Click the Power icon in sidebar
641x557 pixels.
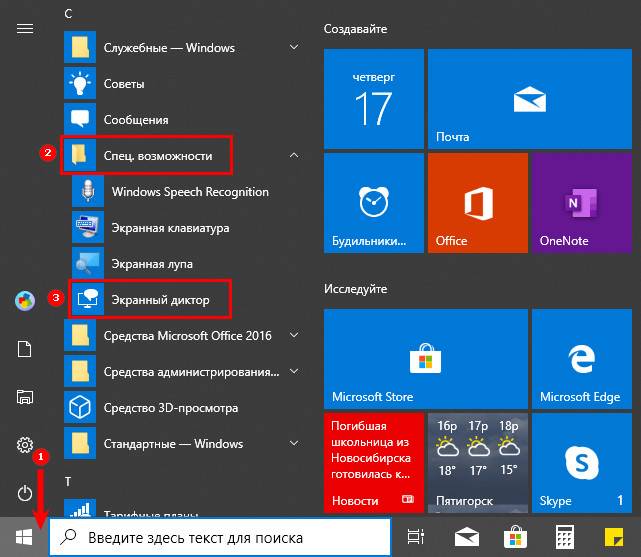[25, 492]
